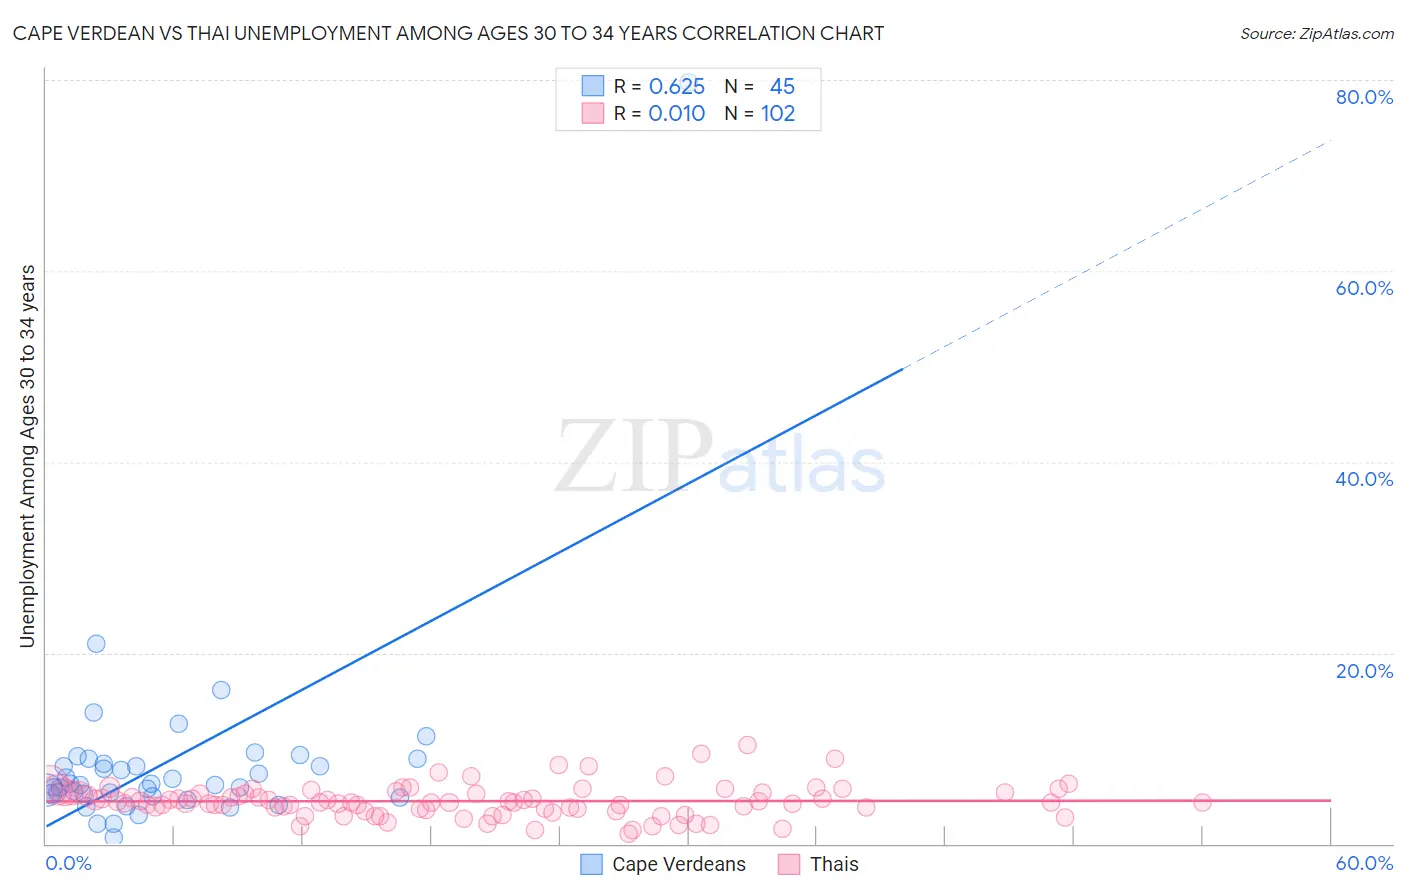Open the Source: ZipAtlas.com link
This screenshot has width=1406, height=892.
click(x=1316, y=33)
